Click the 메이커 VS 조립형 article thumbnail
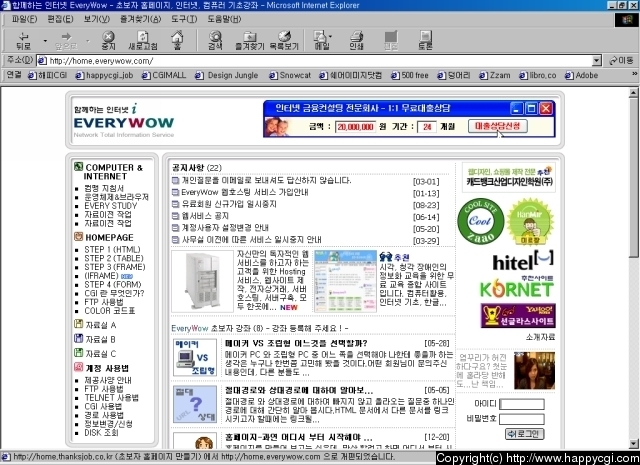Viewport: 640px width, 465px height. click(195, 357)
